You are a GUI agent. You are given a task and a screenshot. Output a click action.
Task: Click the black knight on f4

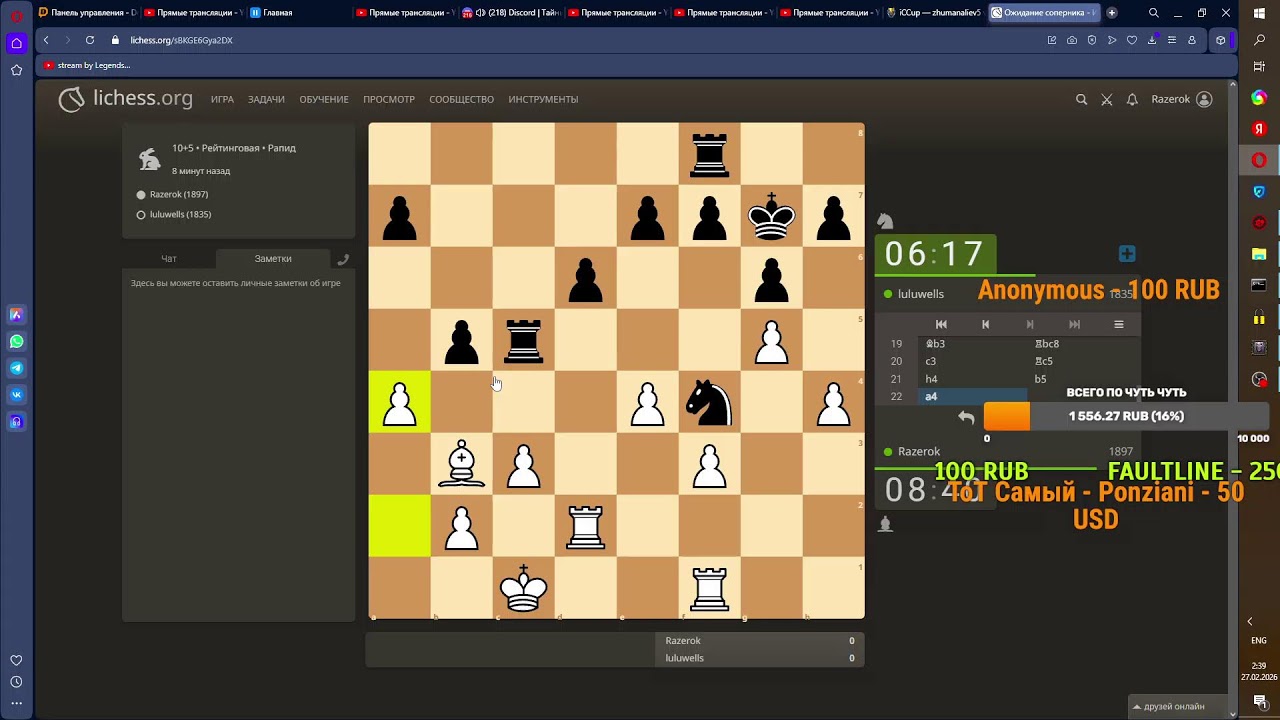click(709, 402)
